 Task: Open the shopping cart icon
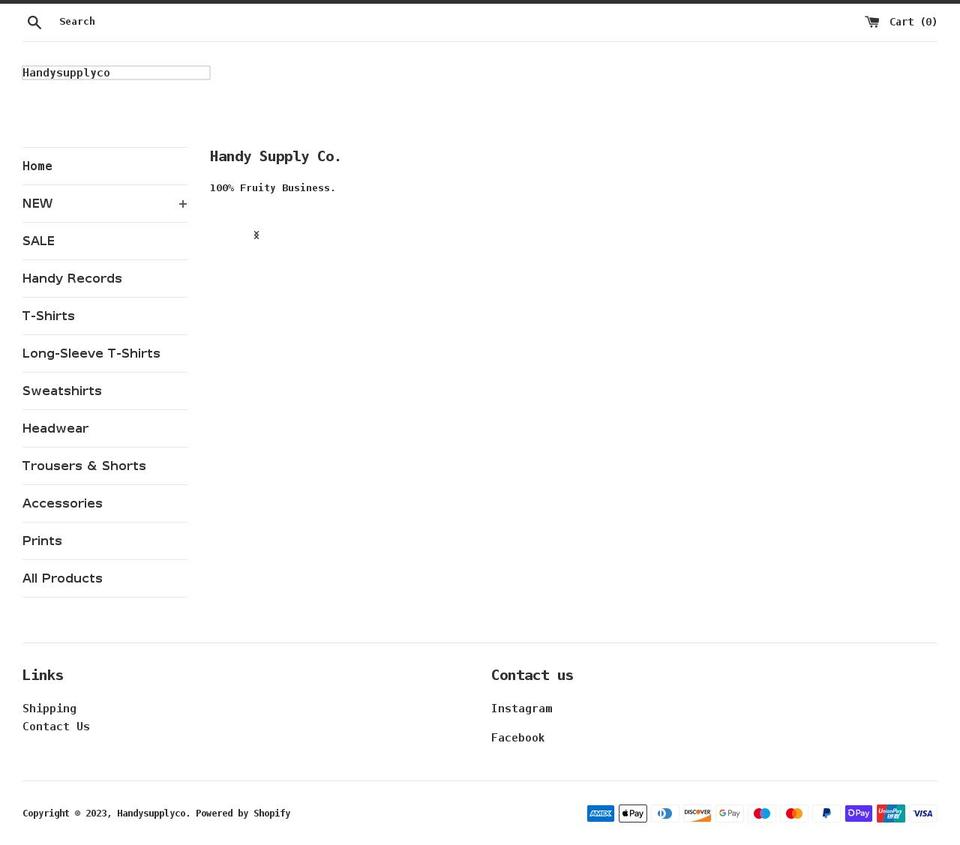(x=872, y=20)
